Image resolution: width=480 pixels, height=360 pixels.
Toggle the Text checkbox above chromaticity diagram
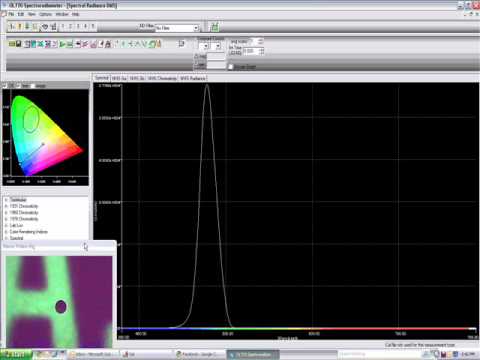tap(18, 86)
